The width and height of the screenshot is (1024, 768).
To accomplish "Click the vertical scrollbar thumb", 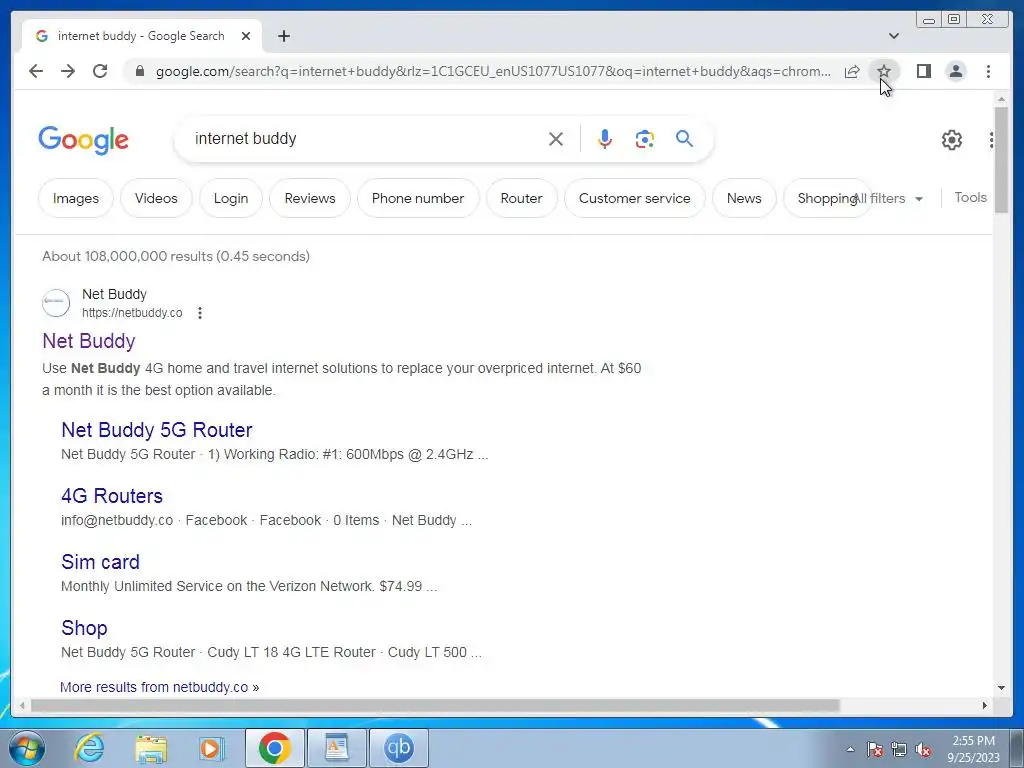I will tap(1001, 159).
